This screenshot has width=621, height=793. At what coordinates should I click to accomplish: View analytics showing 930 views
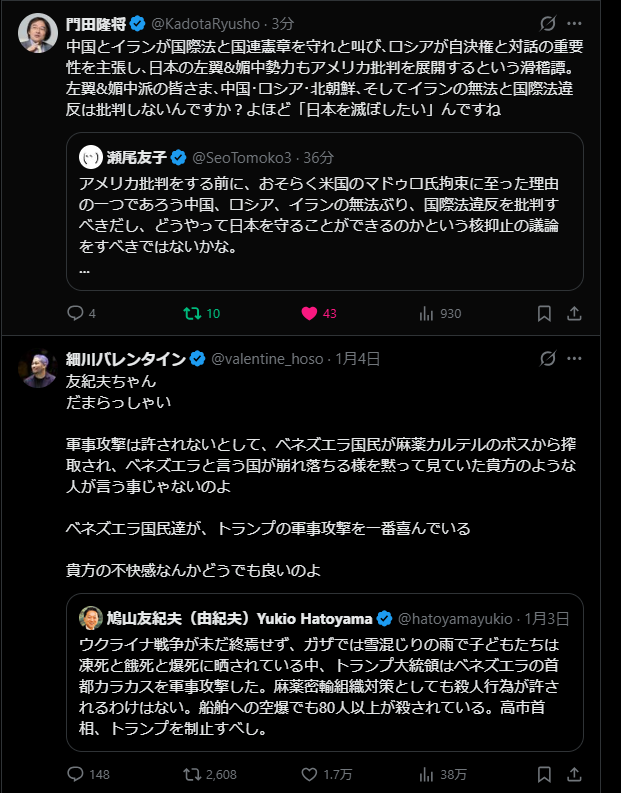pyautogui.click(x=425, y=313)
